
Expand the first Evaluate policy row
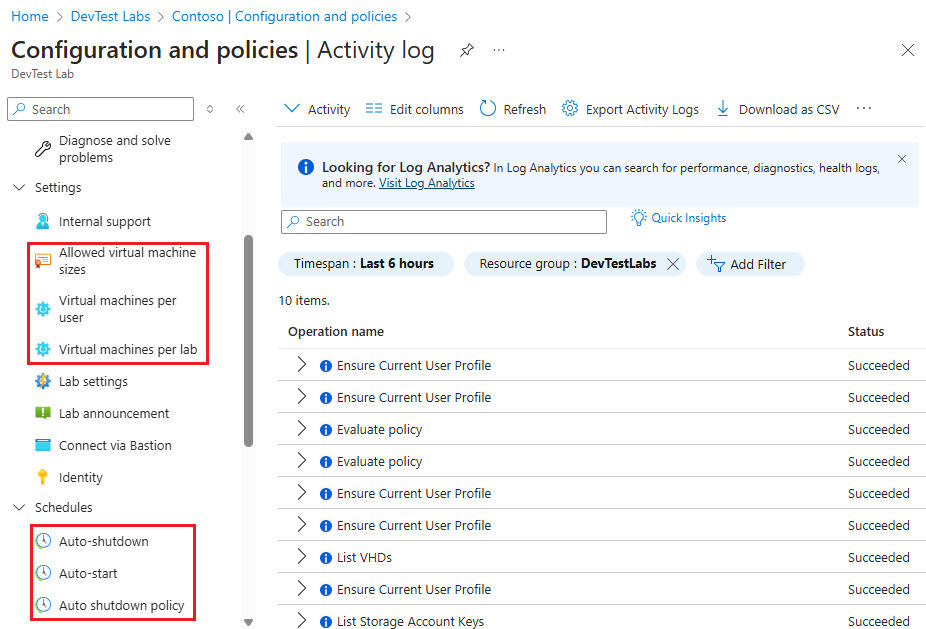pos(301,429)
